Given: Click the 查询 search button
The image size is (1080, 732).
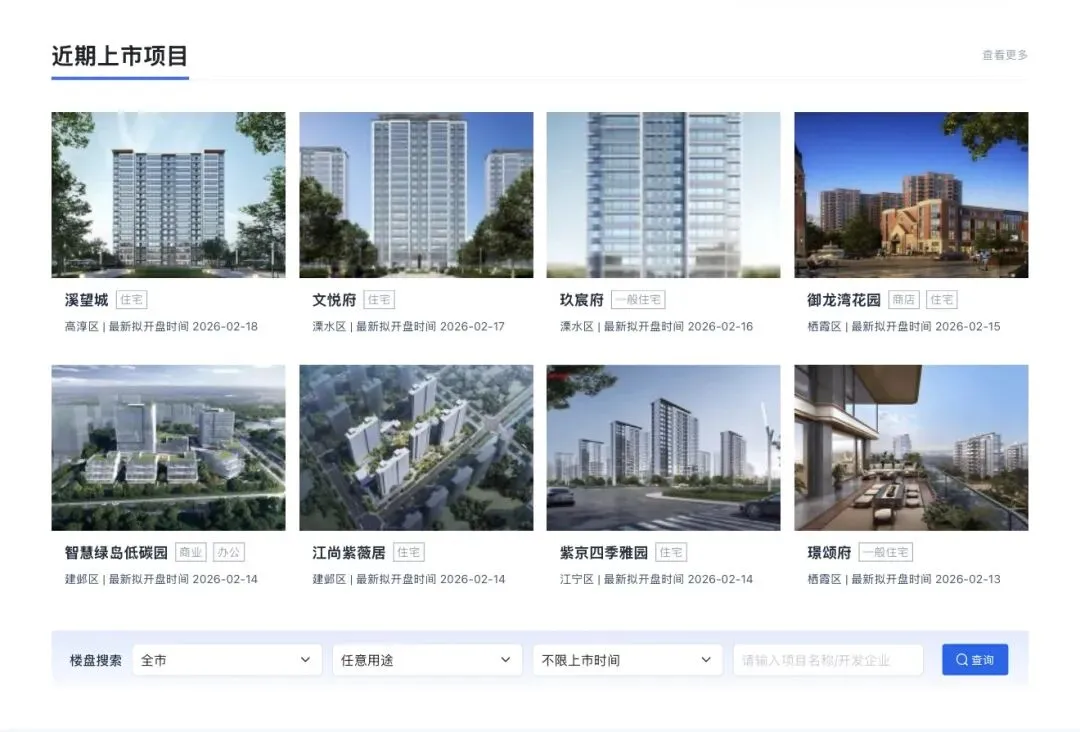Looking at the screenshot, I should click(975, 660).
